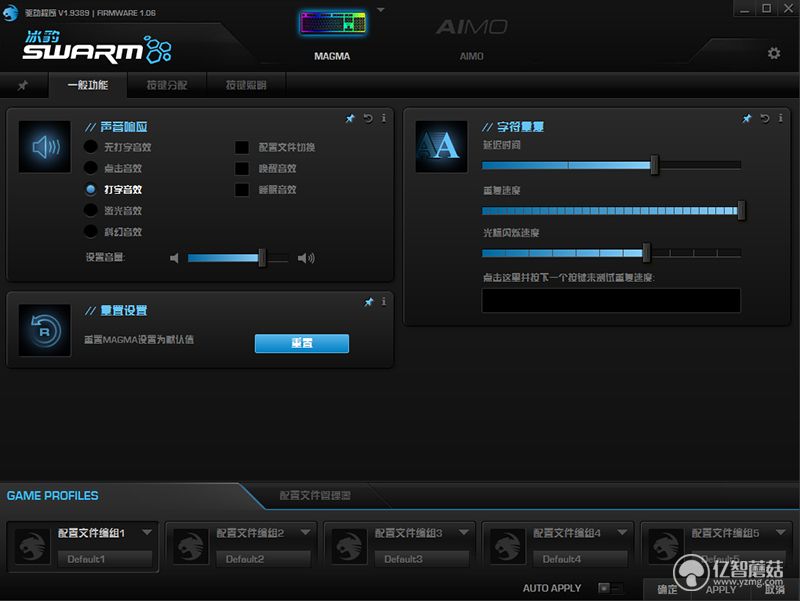Click the Default4 profile name field
Image resolution: width=800 pixels, height=601 pixels.
pos(580,559)
